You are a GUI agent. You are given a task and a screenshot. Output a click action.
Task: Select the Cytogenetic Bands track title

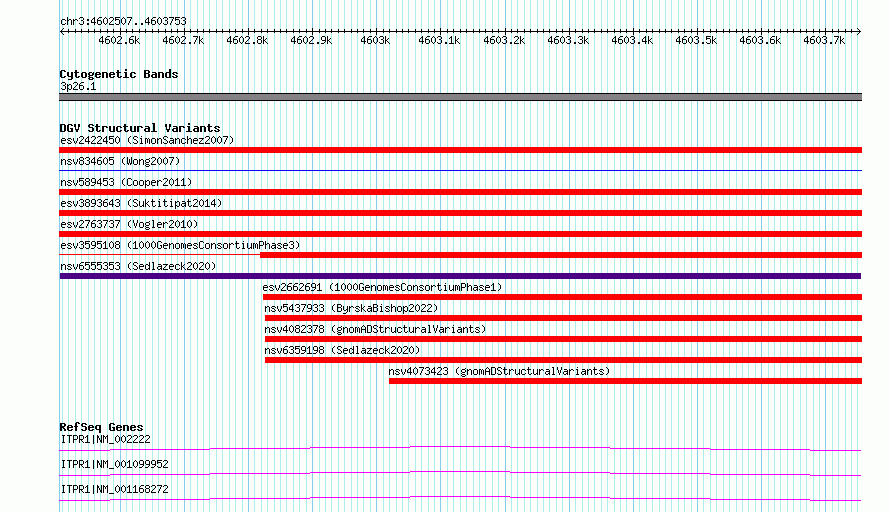[x=119, y=74]
